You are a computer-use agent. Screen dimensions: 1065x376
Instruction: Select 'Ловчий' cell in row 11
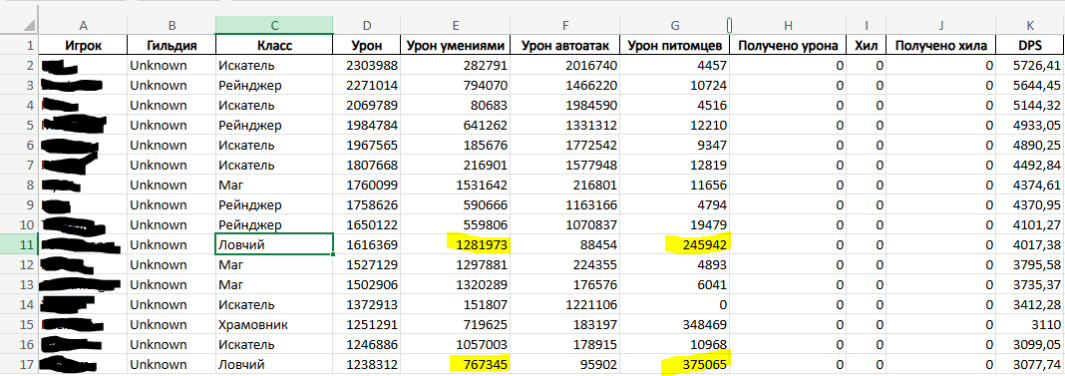pos(274,244)
